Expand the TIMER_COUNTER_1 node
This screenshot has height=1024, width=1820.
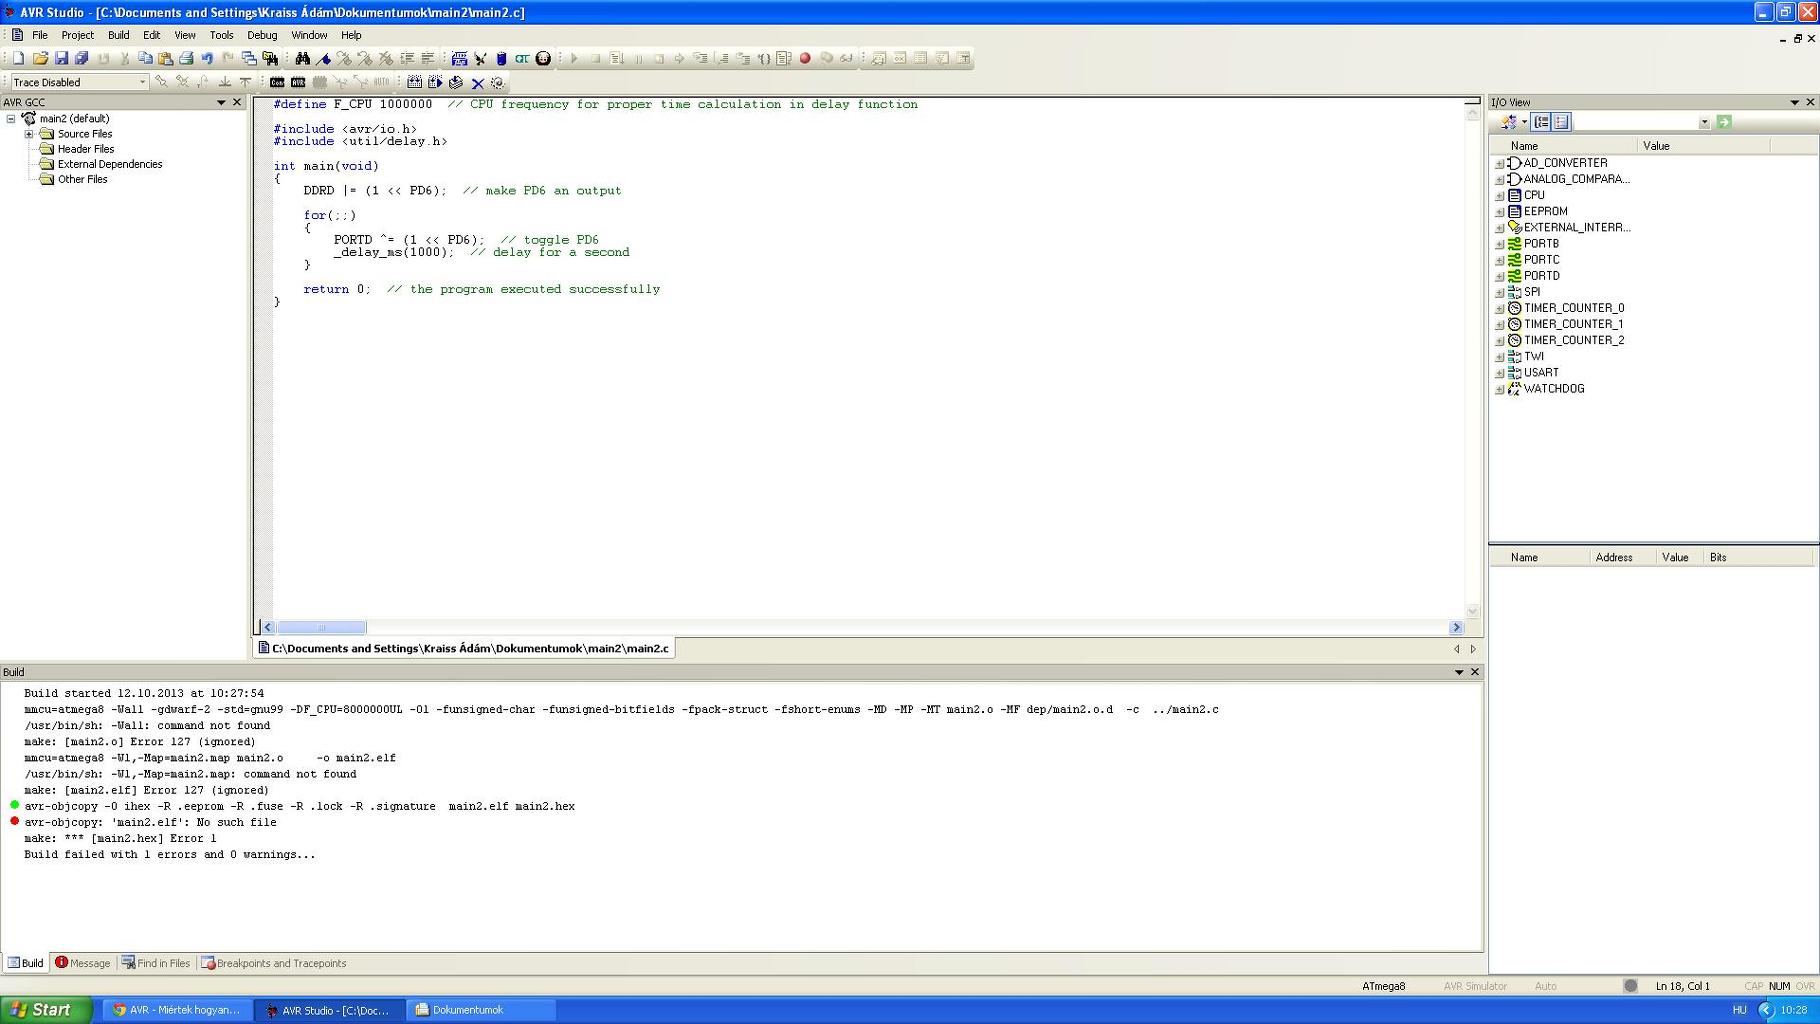coord(1499,325)
